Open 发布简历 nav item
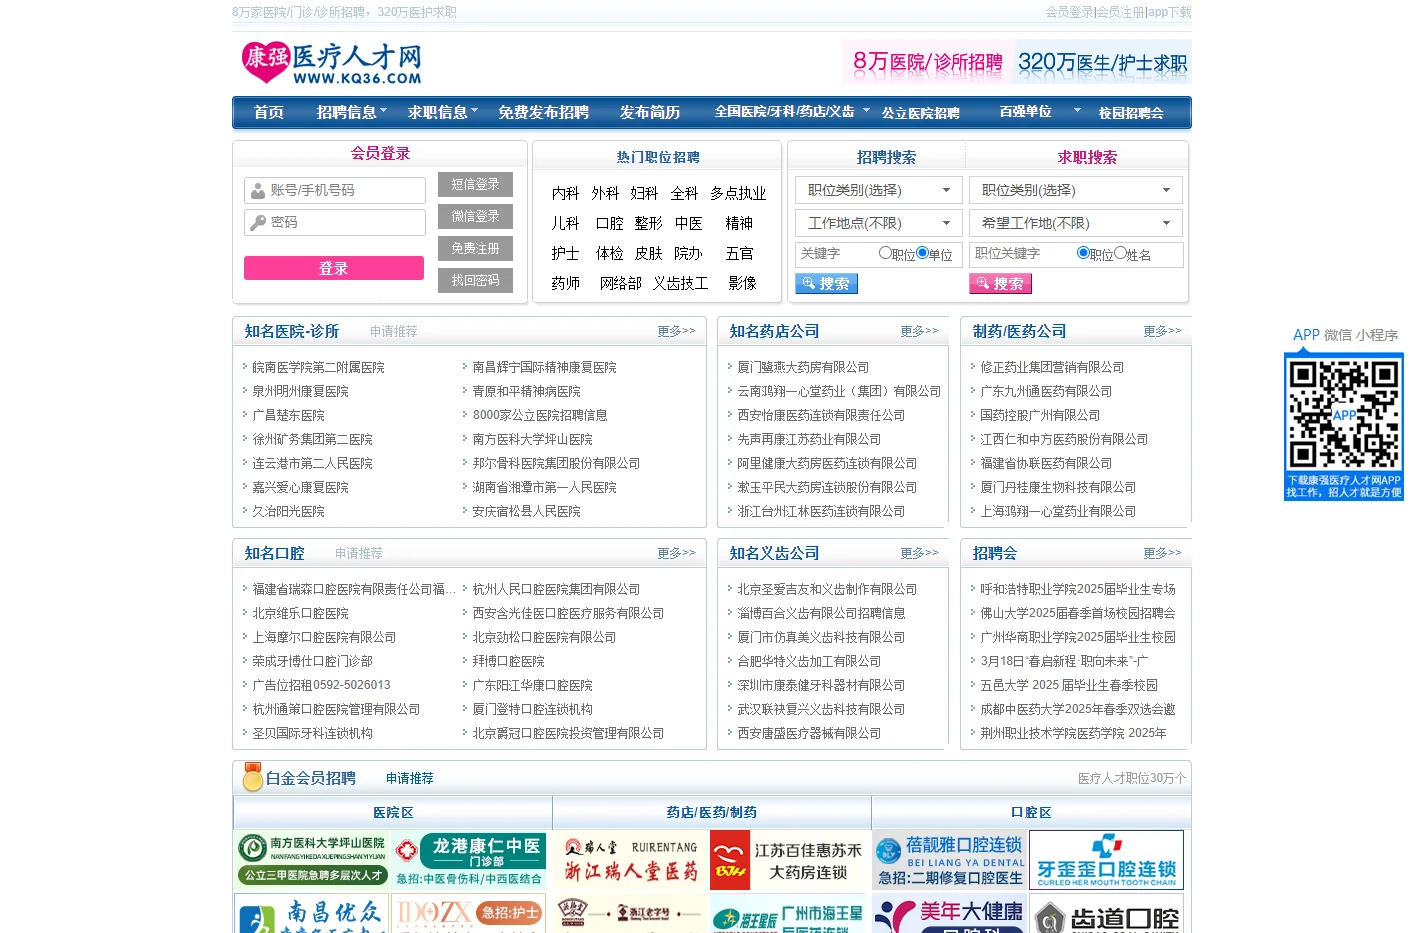Viewport: 1424px width, 933px height. tap(650, 112)
